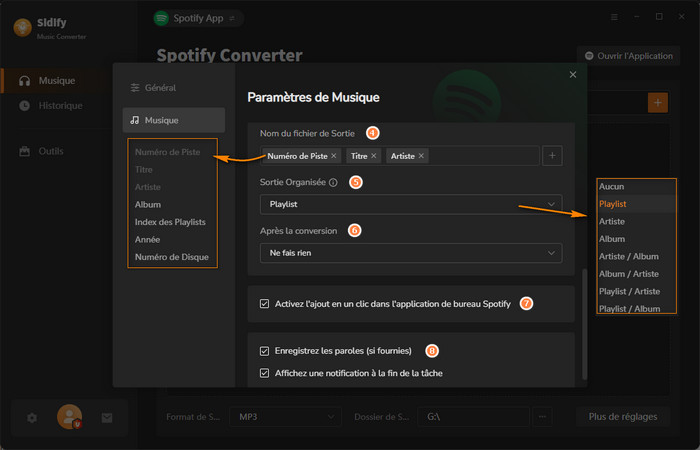Remove the Titre filename tag
The height and width of the screenshot is (450, 700).
[x=374, y=156]
